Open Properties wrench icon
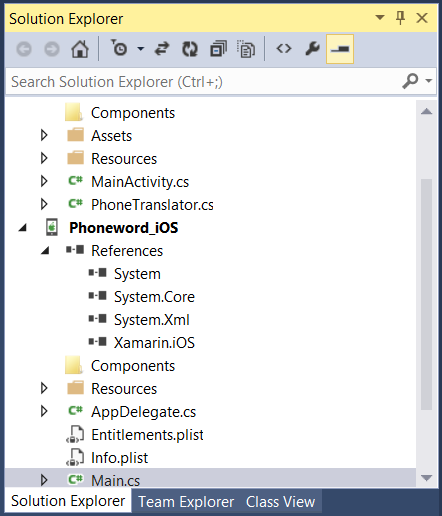This screenshot has height=516, width=442. click(312, 49)
